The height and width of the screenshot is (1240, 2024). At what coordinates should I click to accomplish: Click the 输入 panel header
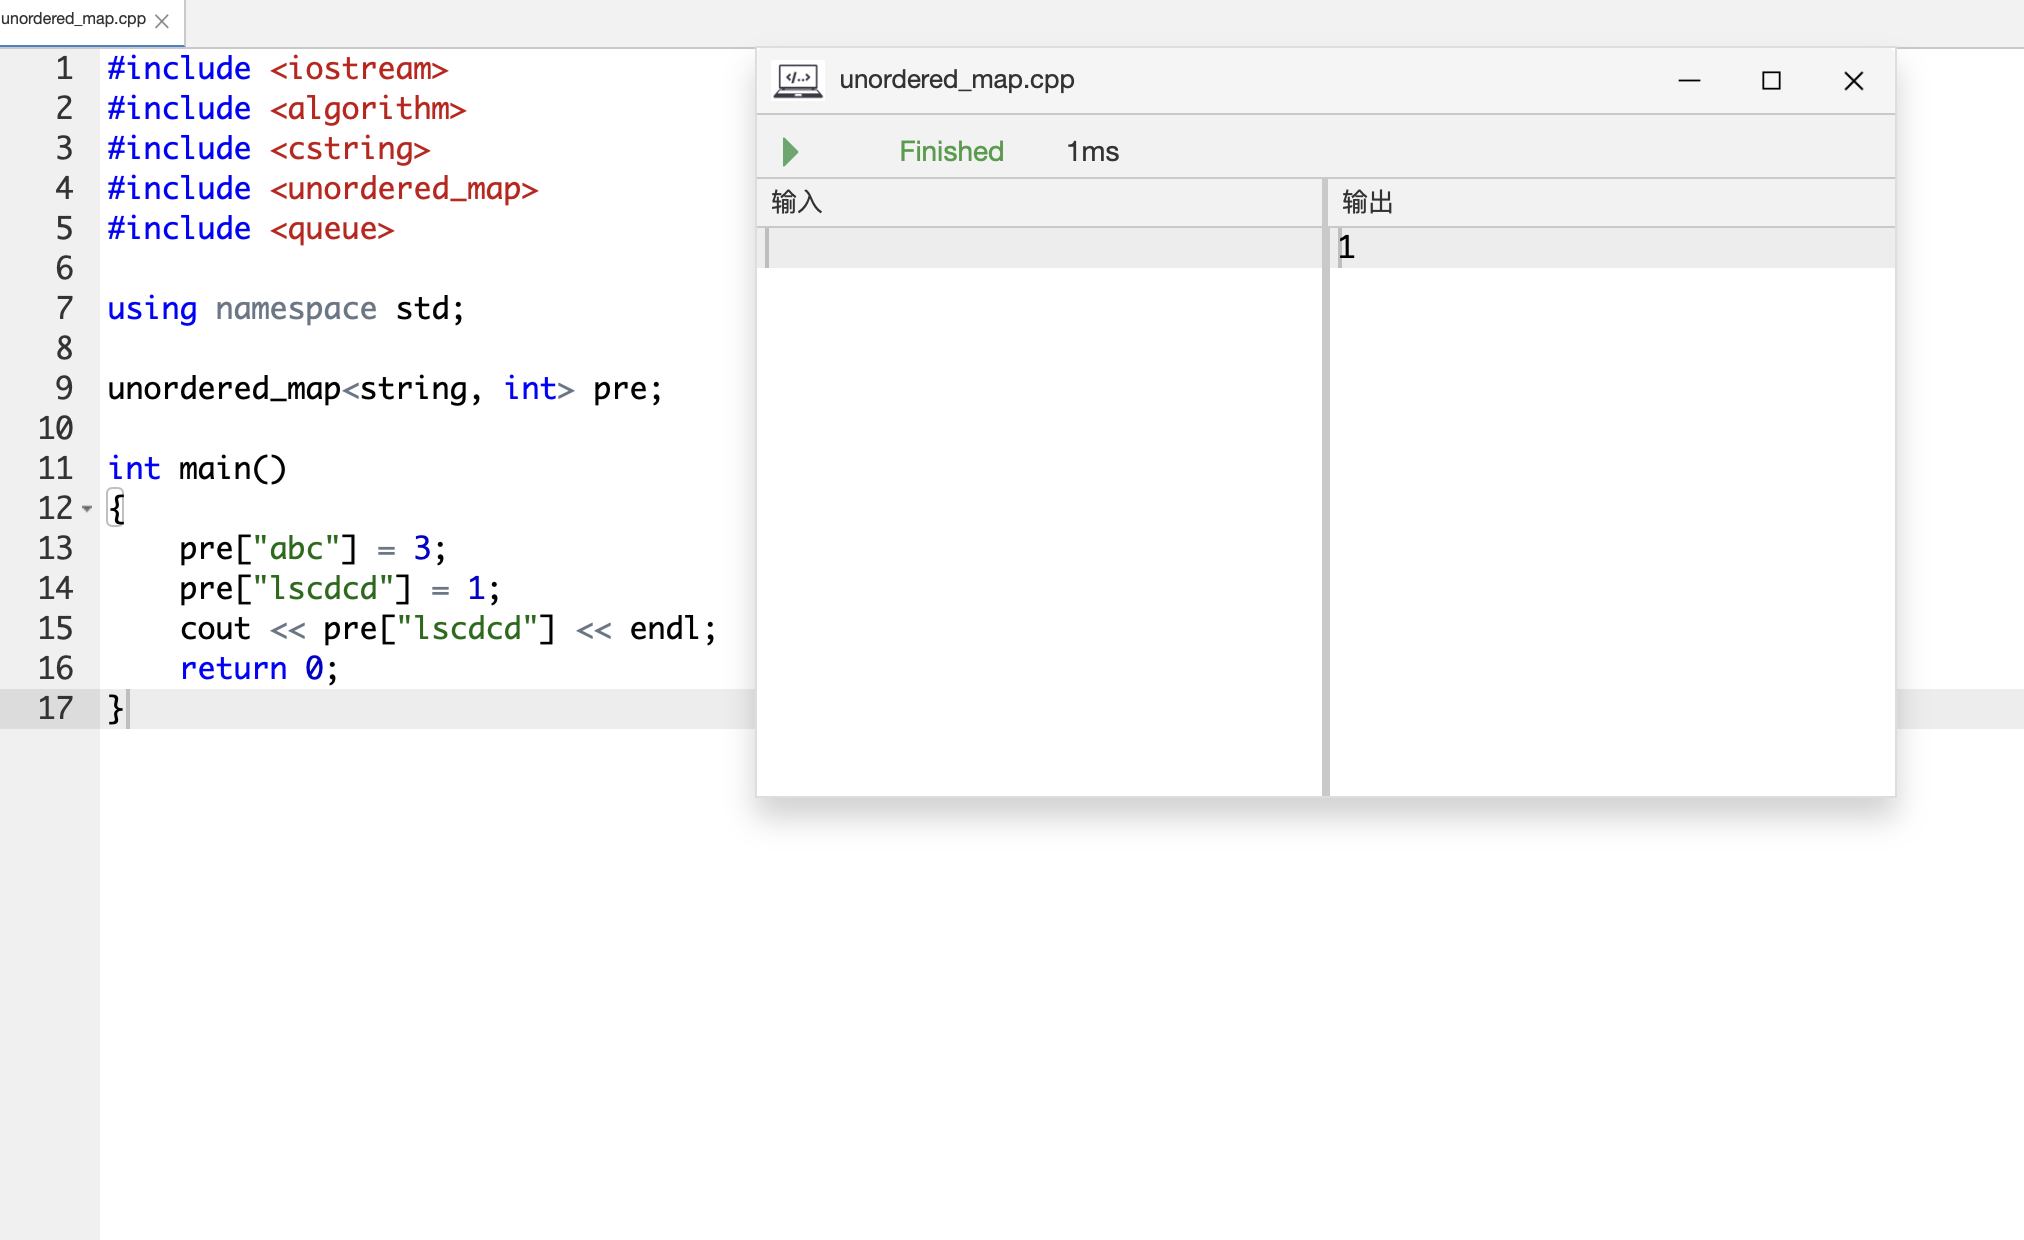click(1040, 203)
